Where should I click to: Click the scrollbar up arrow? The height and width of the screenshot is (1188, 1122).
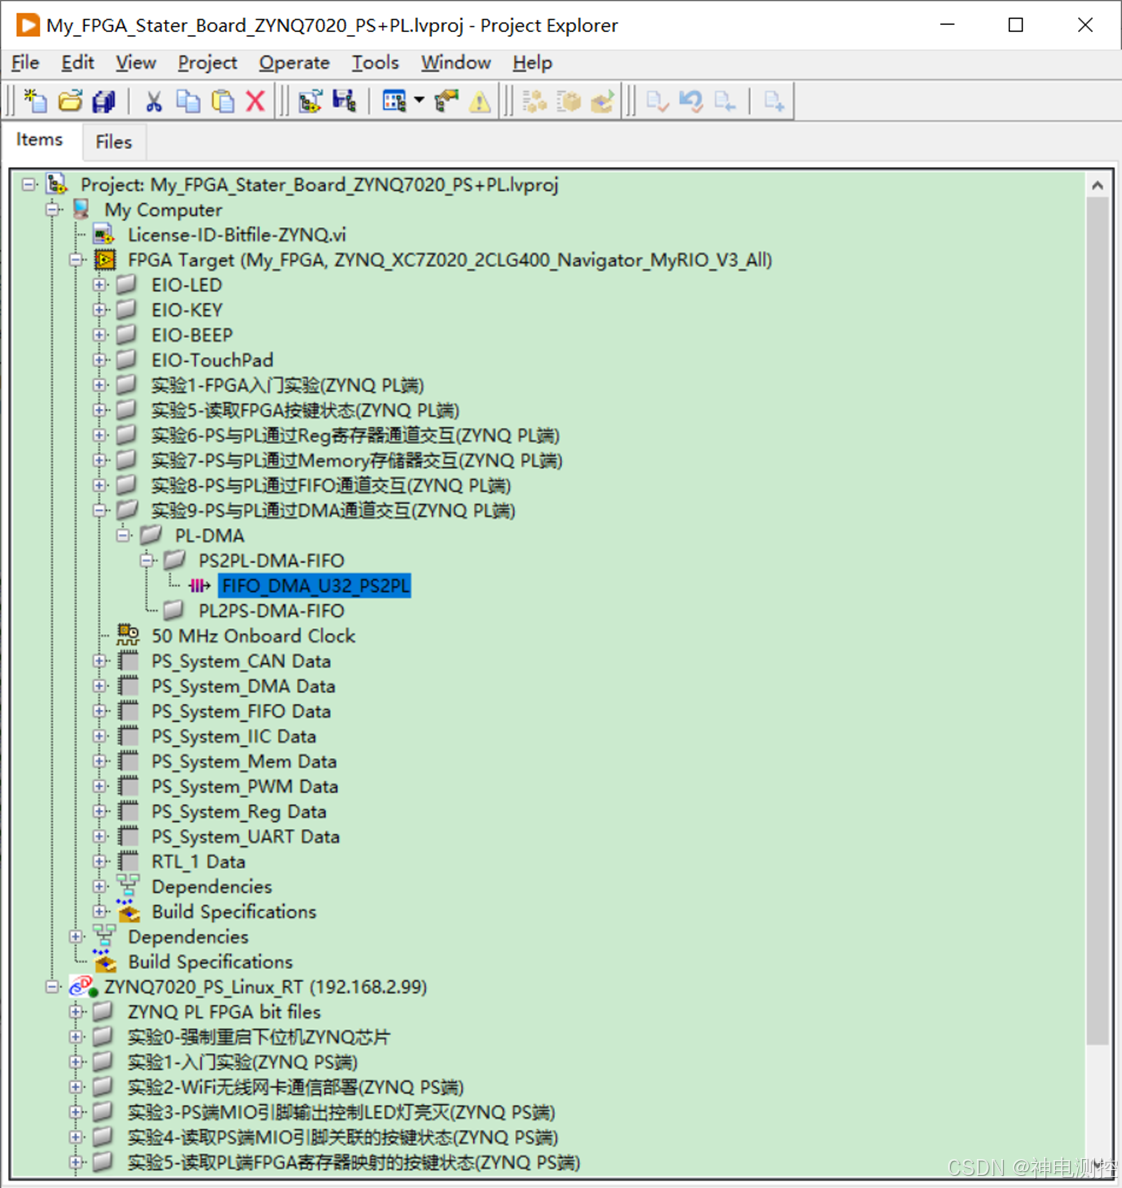click(1097, 185)
